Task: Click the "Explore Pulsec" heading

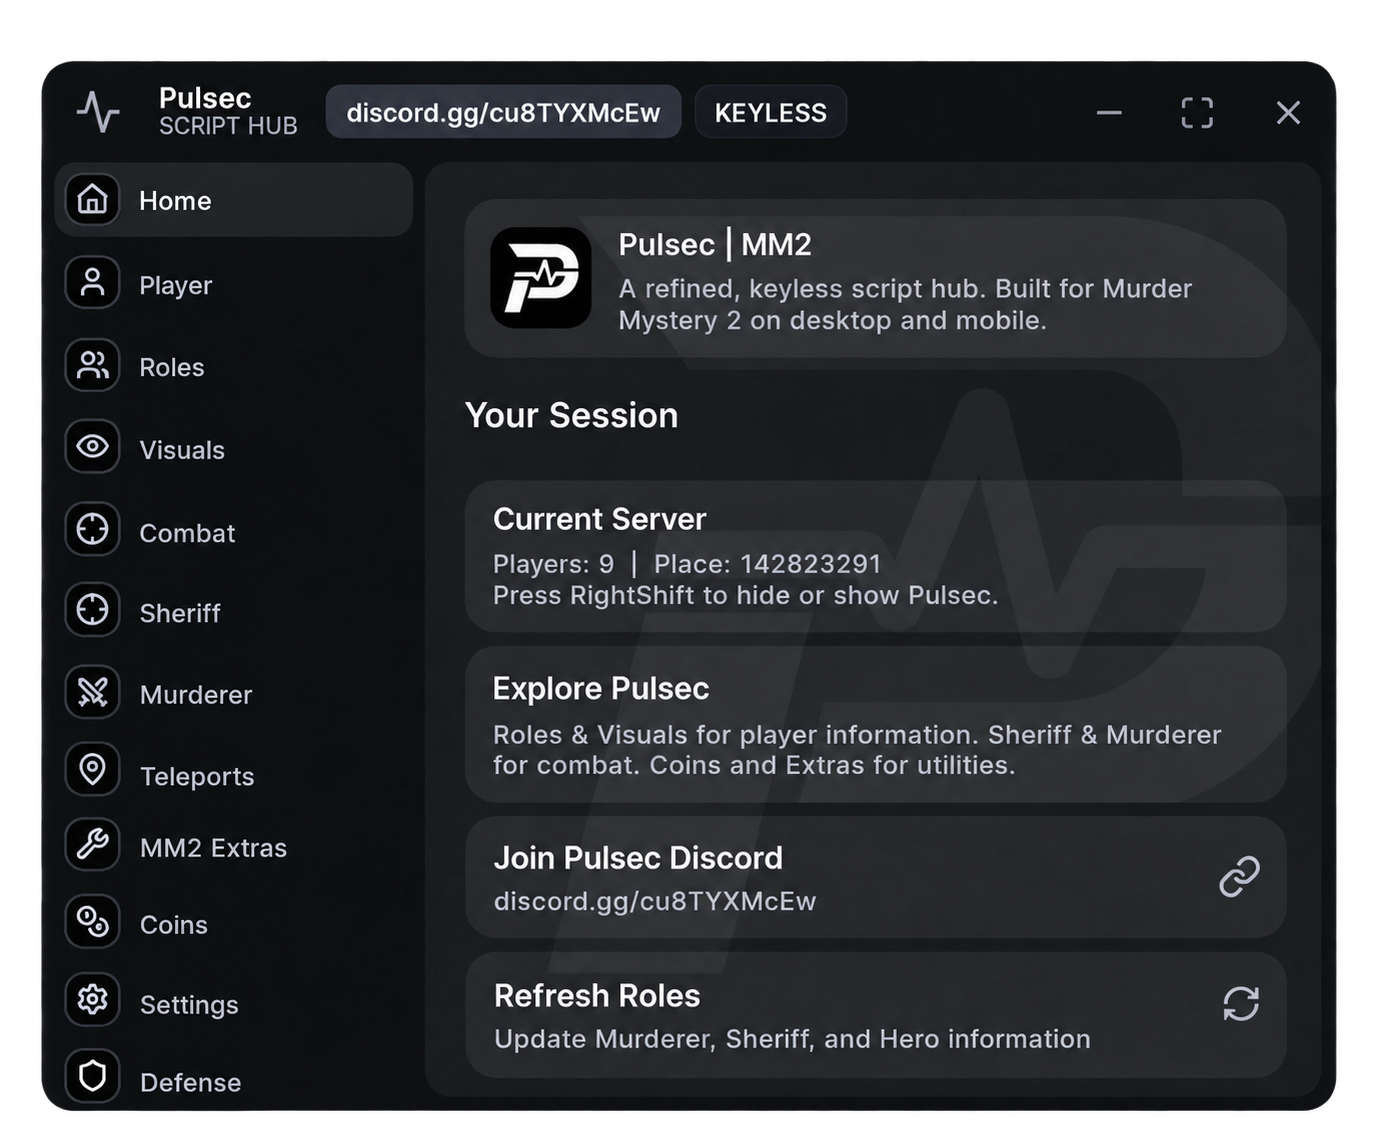Action: point(601,689)
